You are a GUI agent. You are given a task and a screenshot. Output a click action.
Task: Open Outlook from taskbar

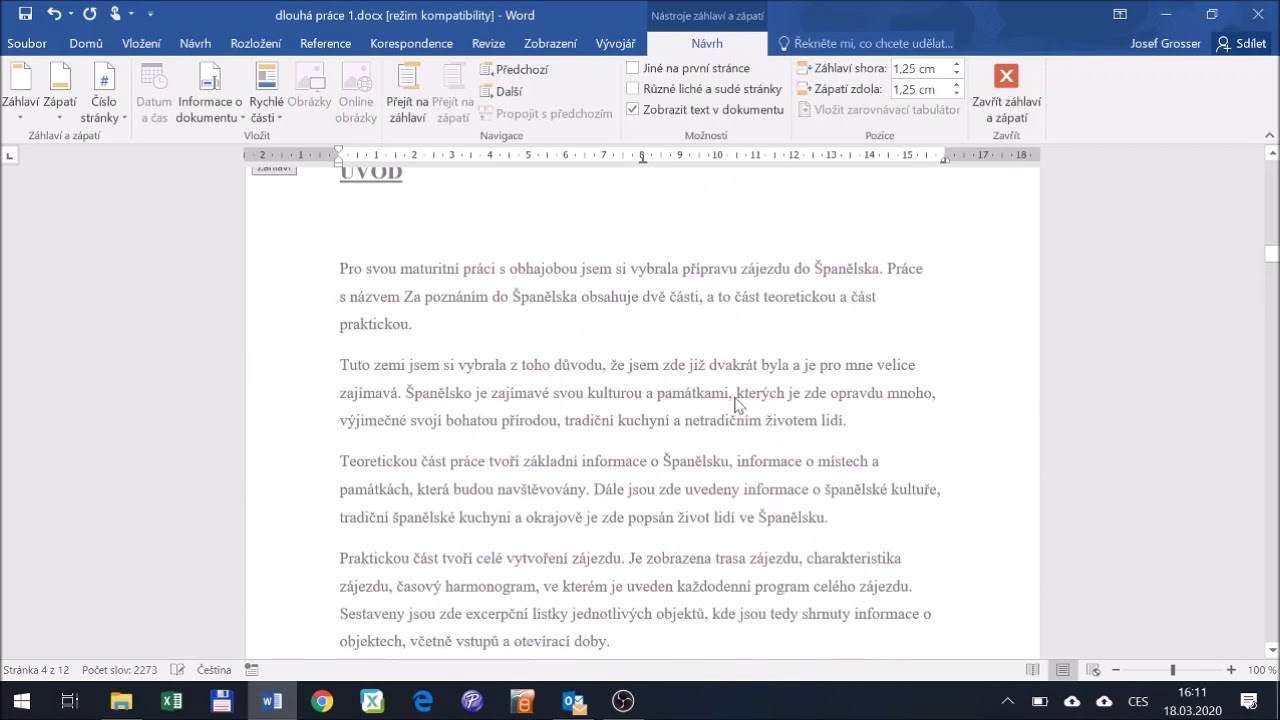[573, 701]
